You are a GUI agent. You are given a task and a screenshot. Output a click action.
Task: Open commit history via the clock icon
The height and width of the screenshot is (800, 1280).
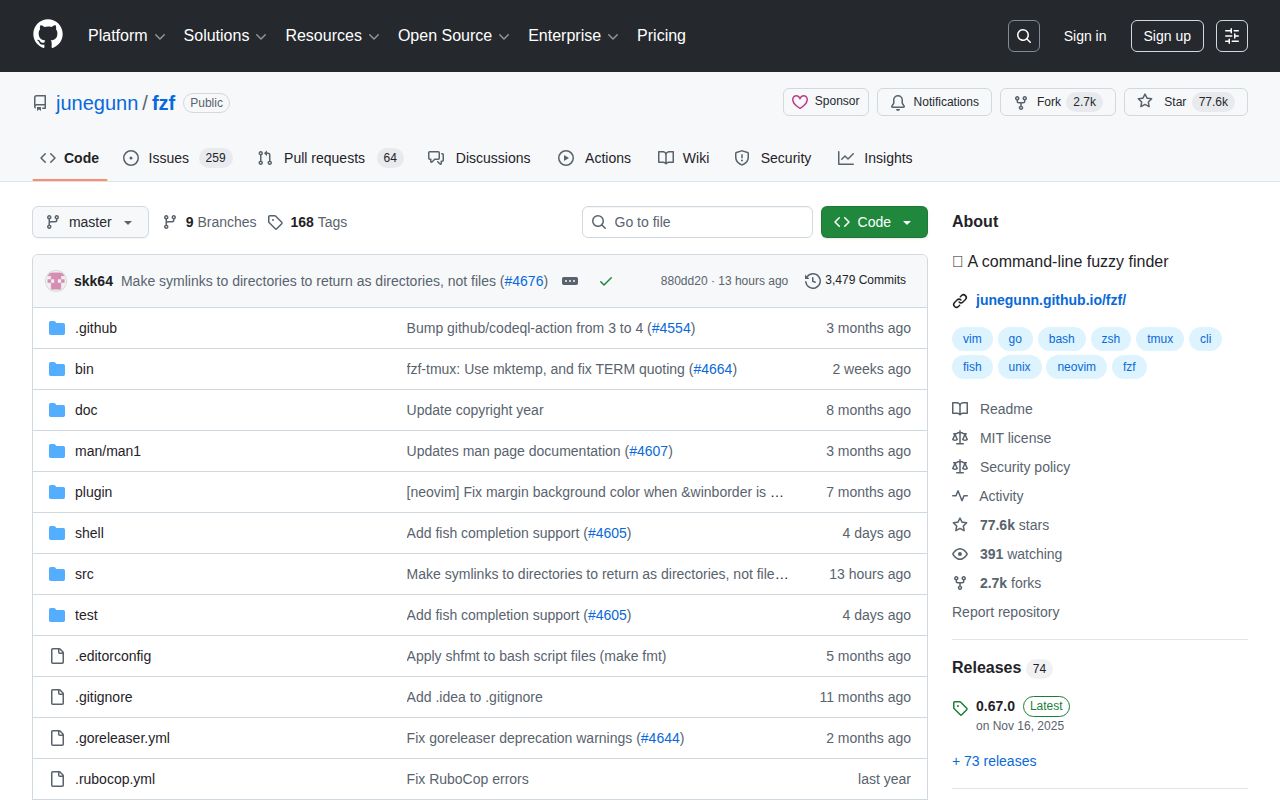(x=812, y=281)
